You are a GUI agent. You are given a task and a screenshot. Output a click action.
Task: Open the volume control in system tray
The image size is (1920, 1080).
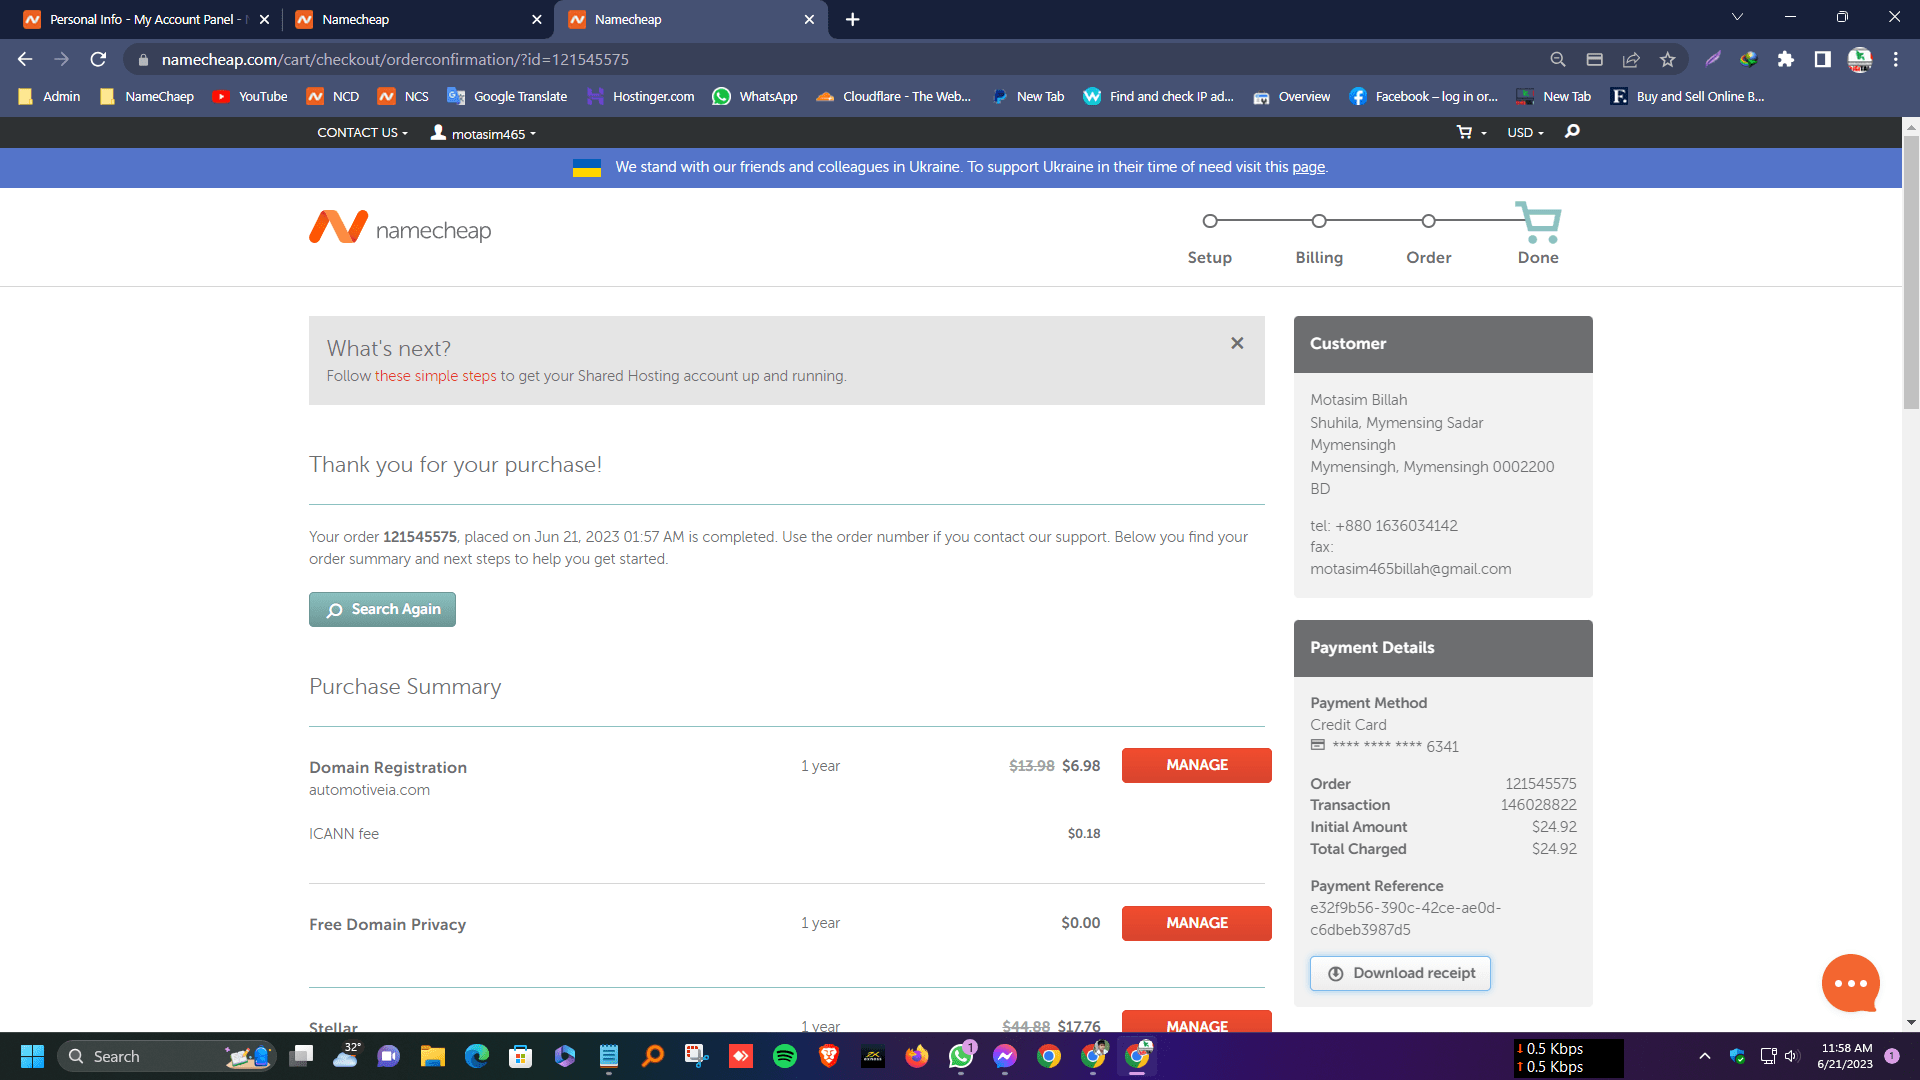click(1791, 1056)
